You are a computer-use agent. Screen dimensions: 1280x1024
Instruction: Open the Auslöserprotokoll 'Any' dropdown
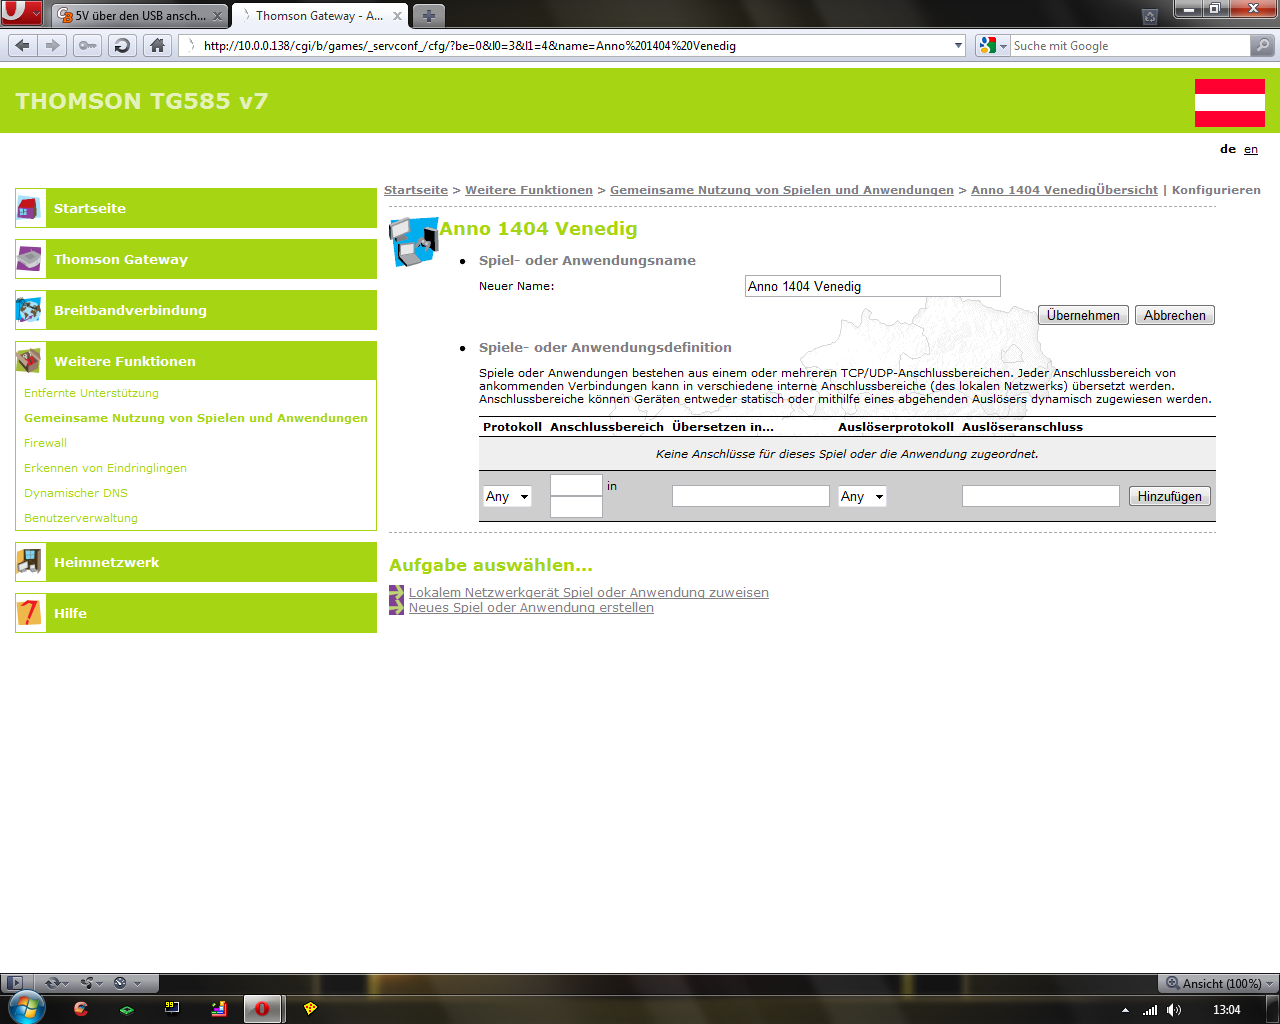(x=862, y=496)
